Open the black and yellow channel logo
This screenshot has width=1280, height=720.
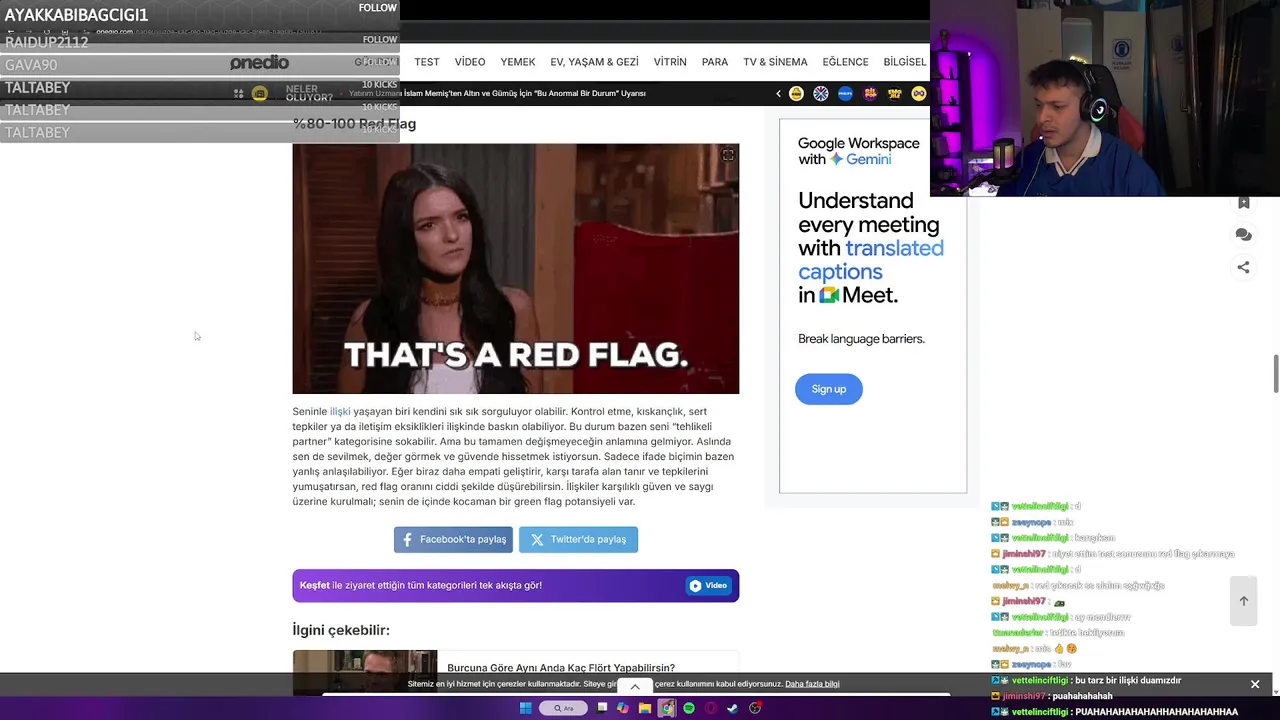point(894,93)
